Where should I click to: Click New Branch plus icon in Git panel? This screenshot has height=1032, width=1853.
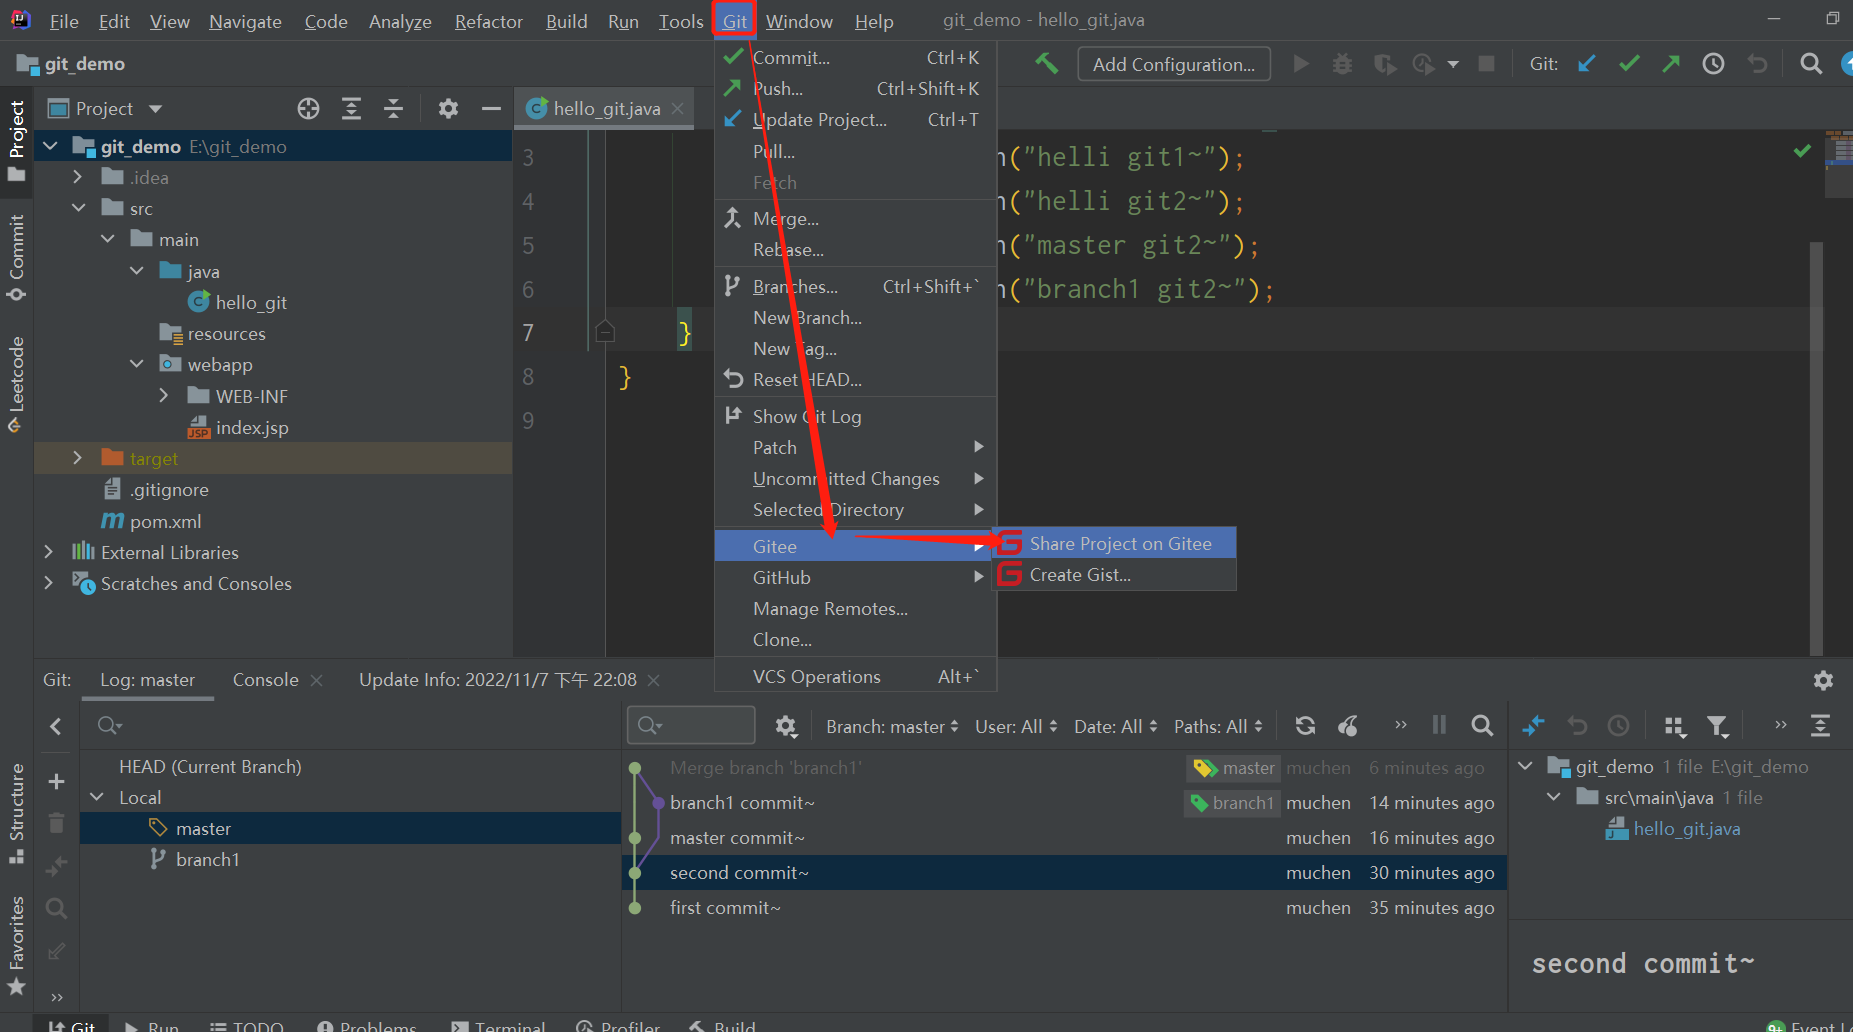pos(56,781)
